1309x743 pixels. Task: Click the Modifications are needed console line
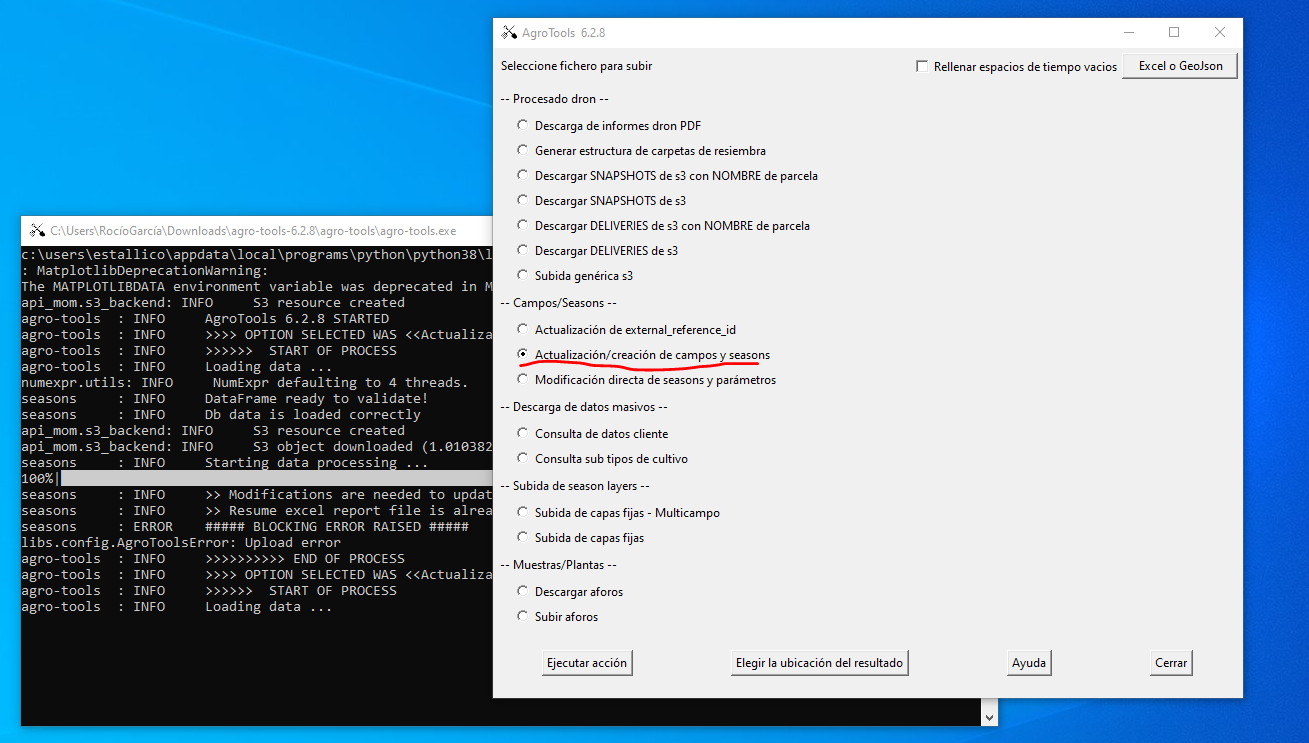coord(257,495)
